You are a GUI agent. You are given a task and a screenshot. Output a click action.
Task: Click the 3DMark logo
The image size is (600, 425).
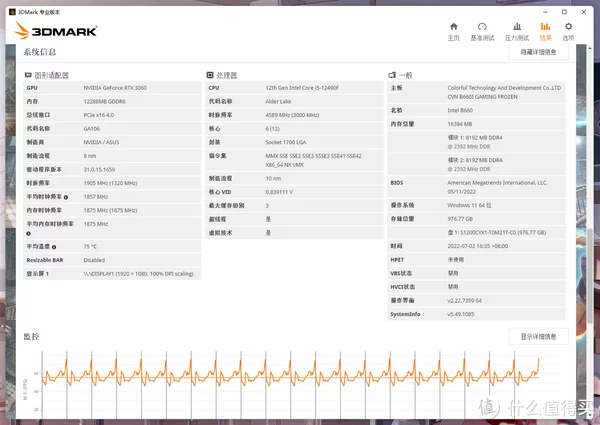click(55, 30)
